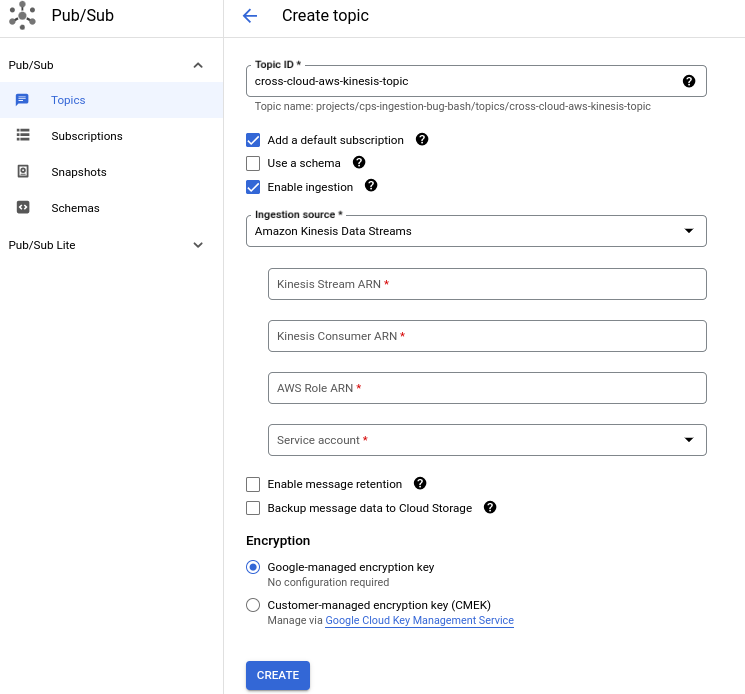Open Google Cloud Key Management Service link
The height and width of the screenshot is (694, 745).
(420, 620)
